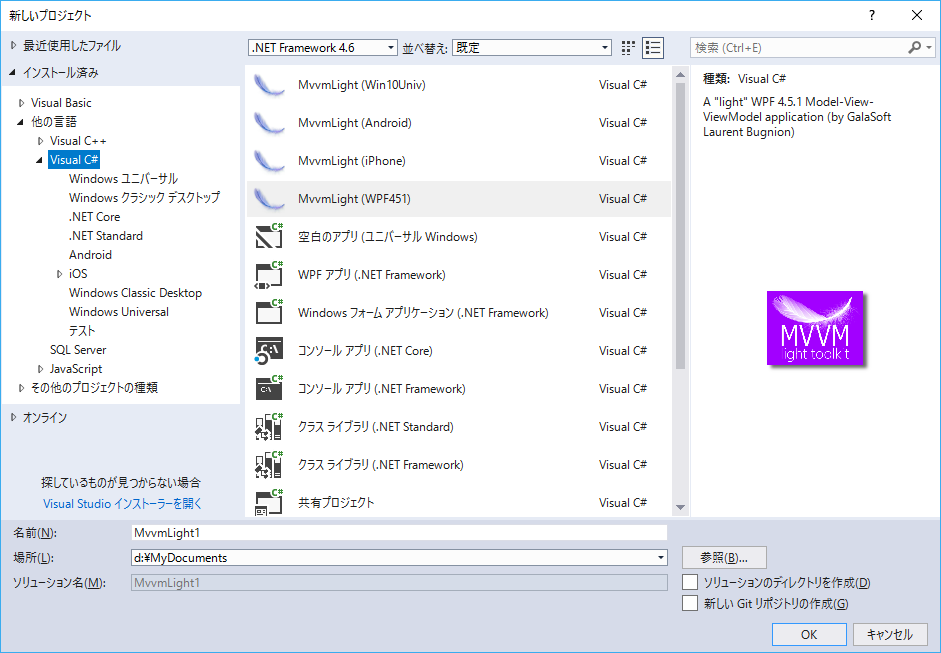Select MvvmLight (Win10Univ) template name
The height and width of the screenshot is (653, 941).
point(362,85)
